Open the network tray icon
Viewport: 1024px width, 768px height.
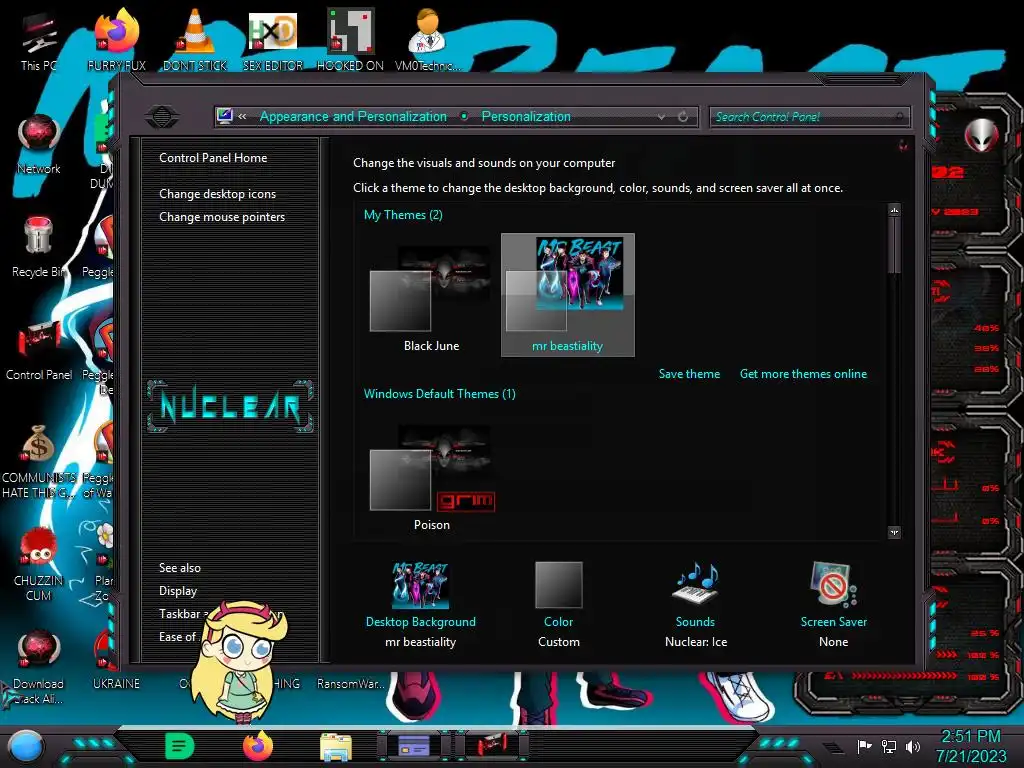pos(889,746)
